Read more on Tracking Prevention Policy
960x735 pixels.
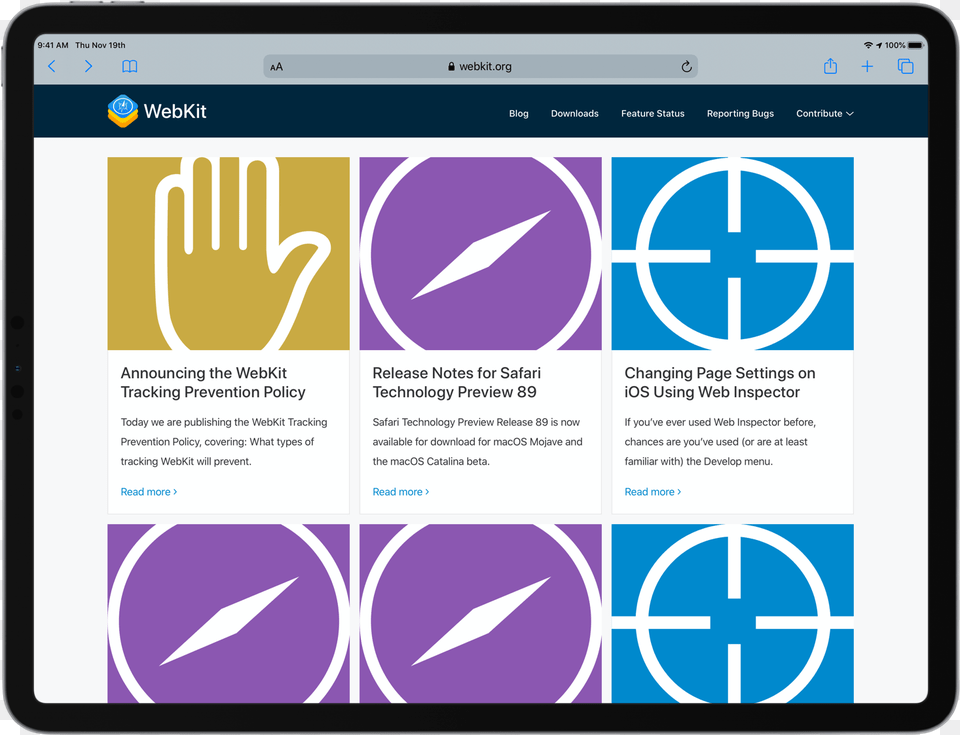148,492
